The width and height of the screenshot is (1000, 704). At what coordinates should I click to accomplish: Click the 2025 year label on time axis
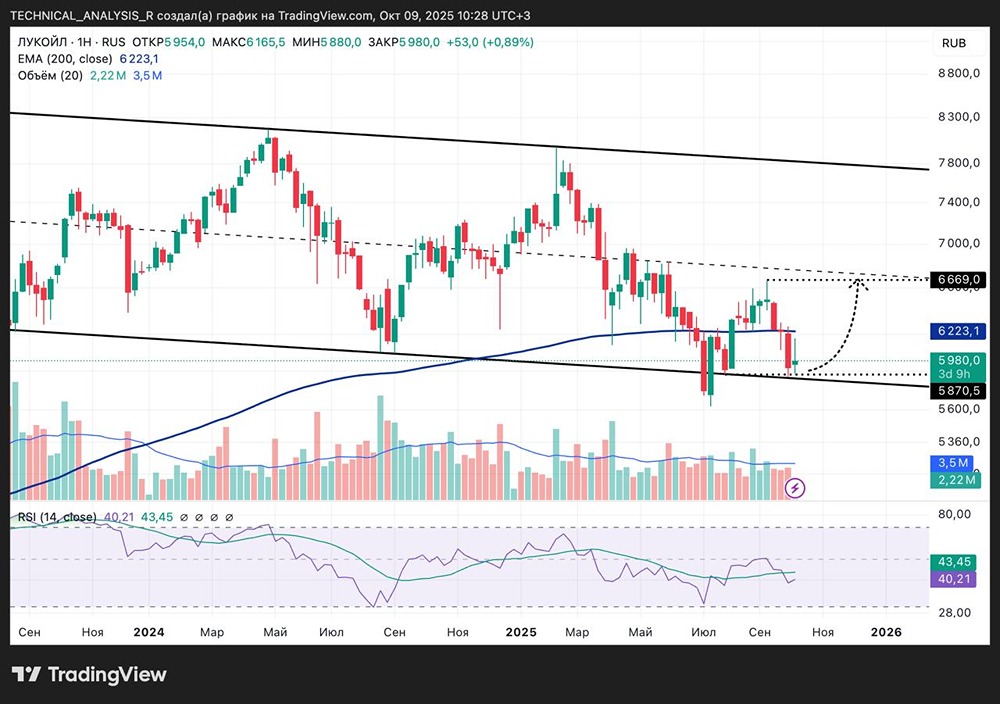(521, 632)
